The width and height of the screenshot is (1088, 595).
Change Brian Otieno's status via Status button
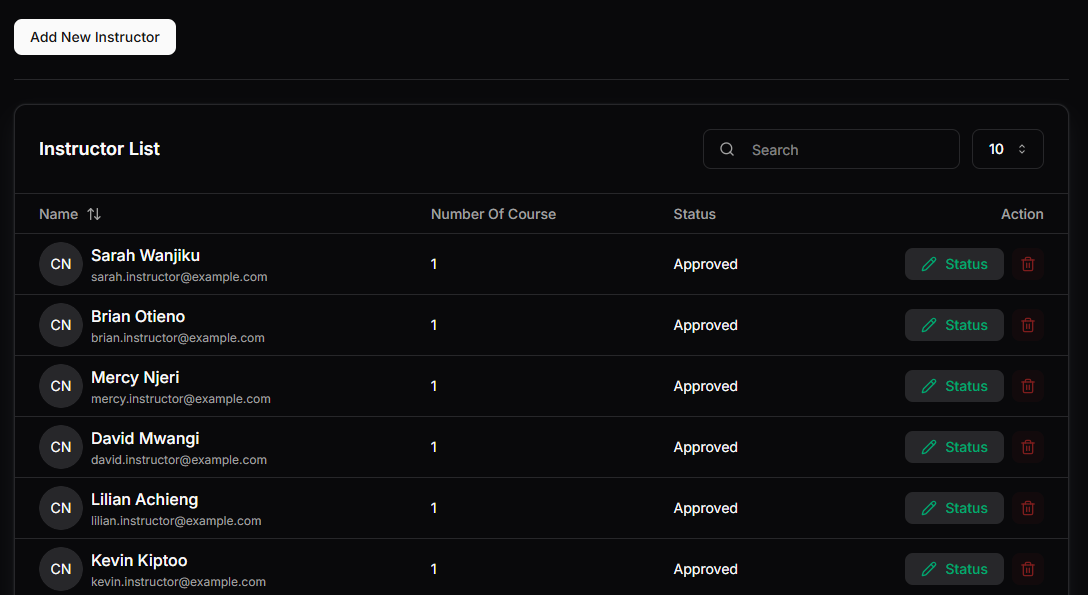(954, 325)
